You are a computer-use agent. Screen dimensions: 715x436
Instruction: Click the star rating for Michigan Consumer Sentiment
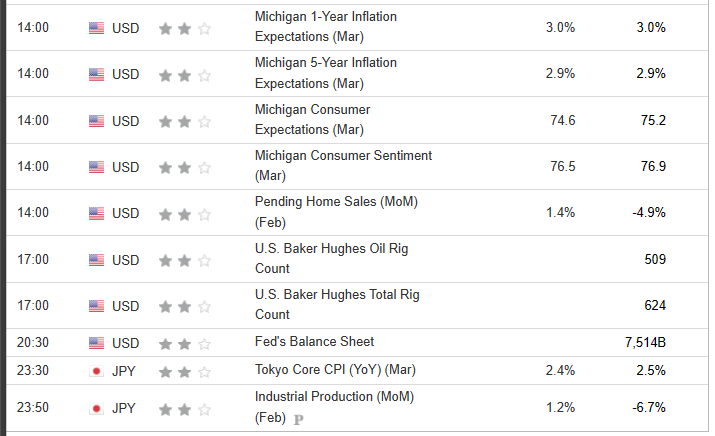[185, 167]
